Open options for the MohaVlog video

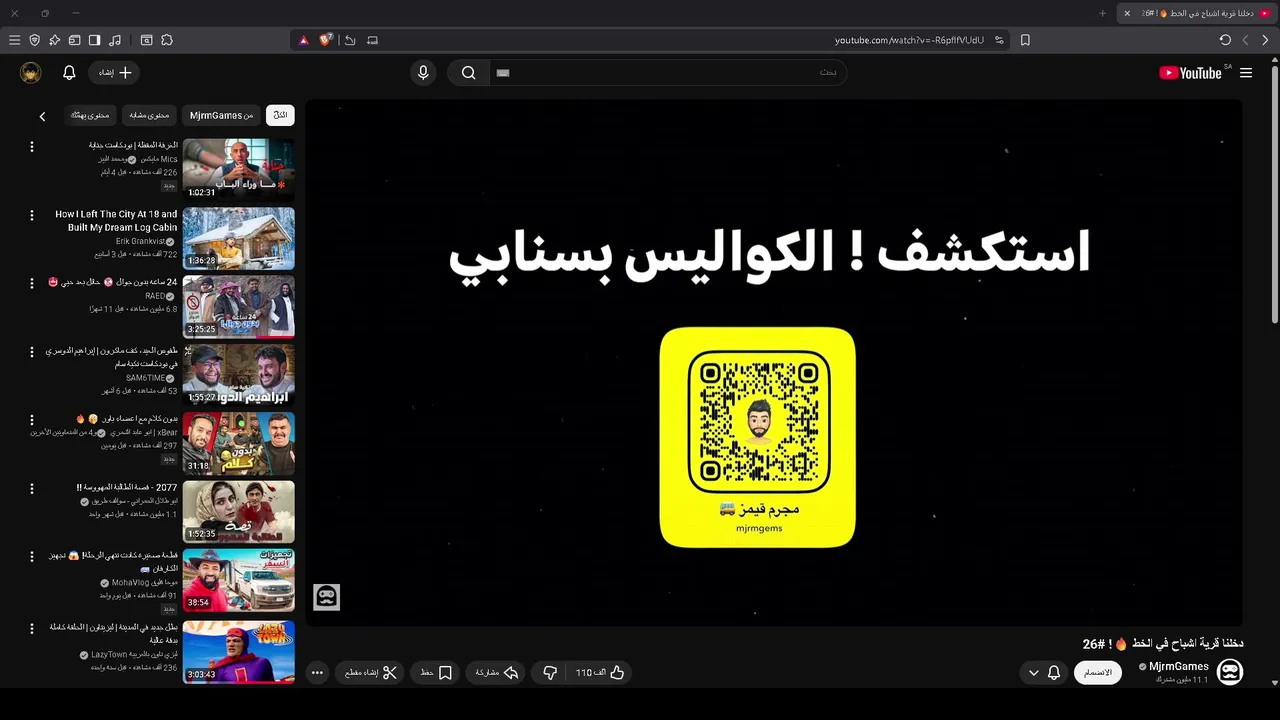(x=31, y=557)
